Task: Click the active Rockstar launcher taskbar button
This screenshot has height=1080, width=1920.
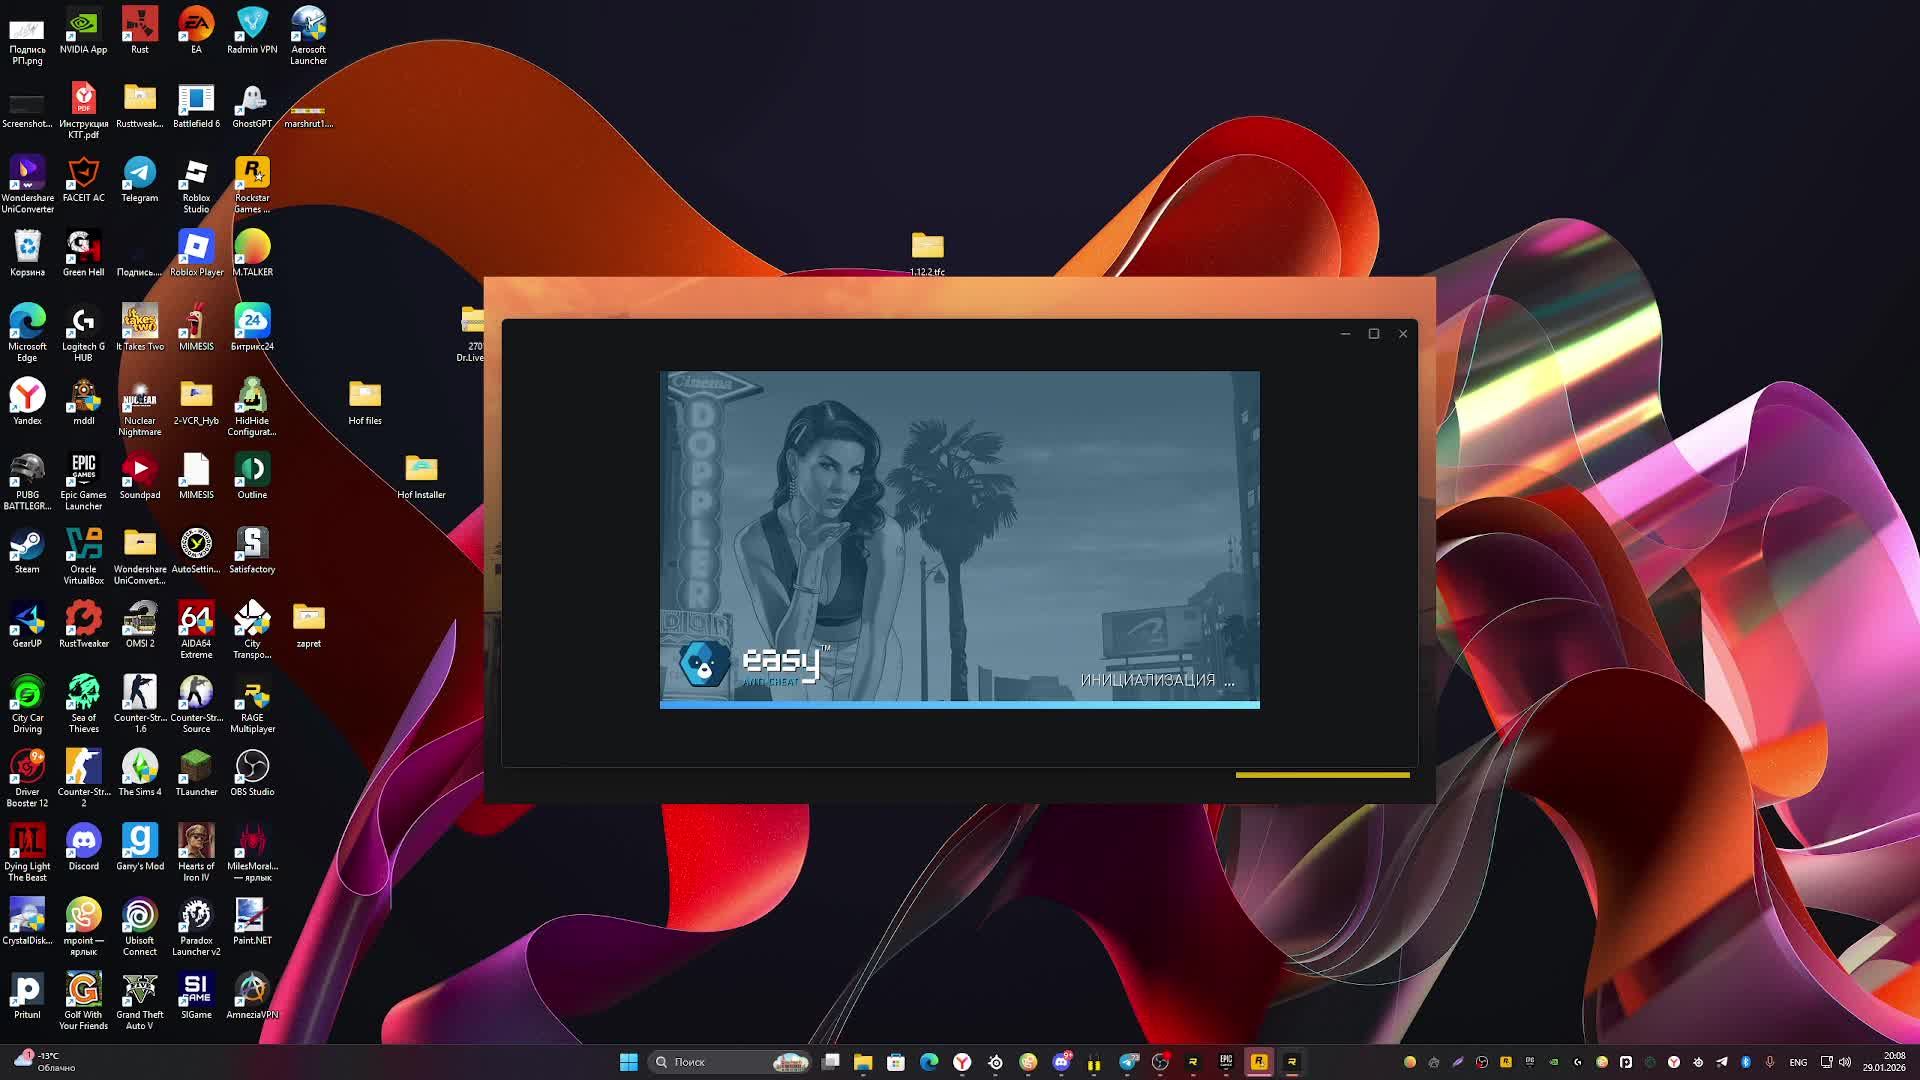Action: pyautogui.click(x=1259, y=1062)
